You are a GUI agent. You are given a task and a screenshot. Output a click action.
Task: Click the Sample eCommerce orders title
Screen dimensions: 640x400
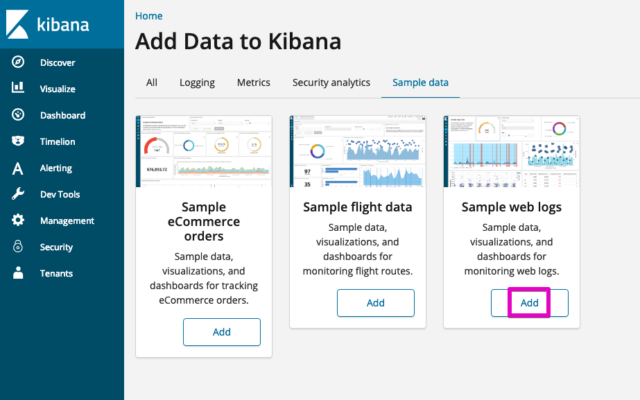[204, 222]
